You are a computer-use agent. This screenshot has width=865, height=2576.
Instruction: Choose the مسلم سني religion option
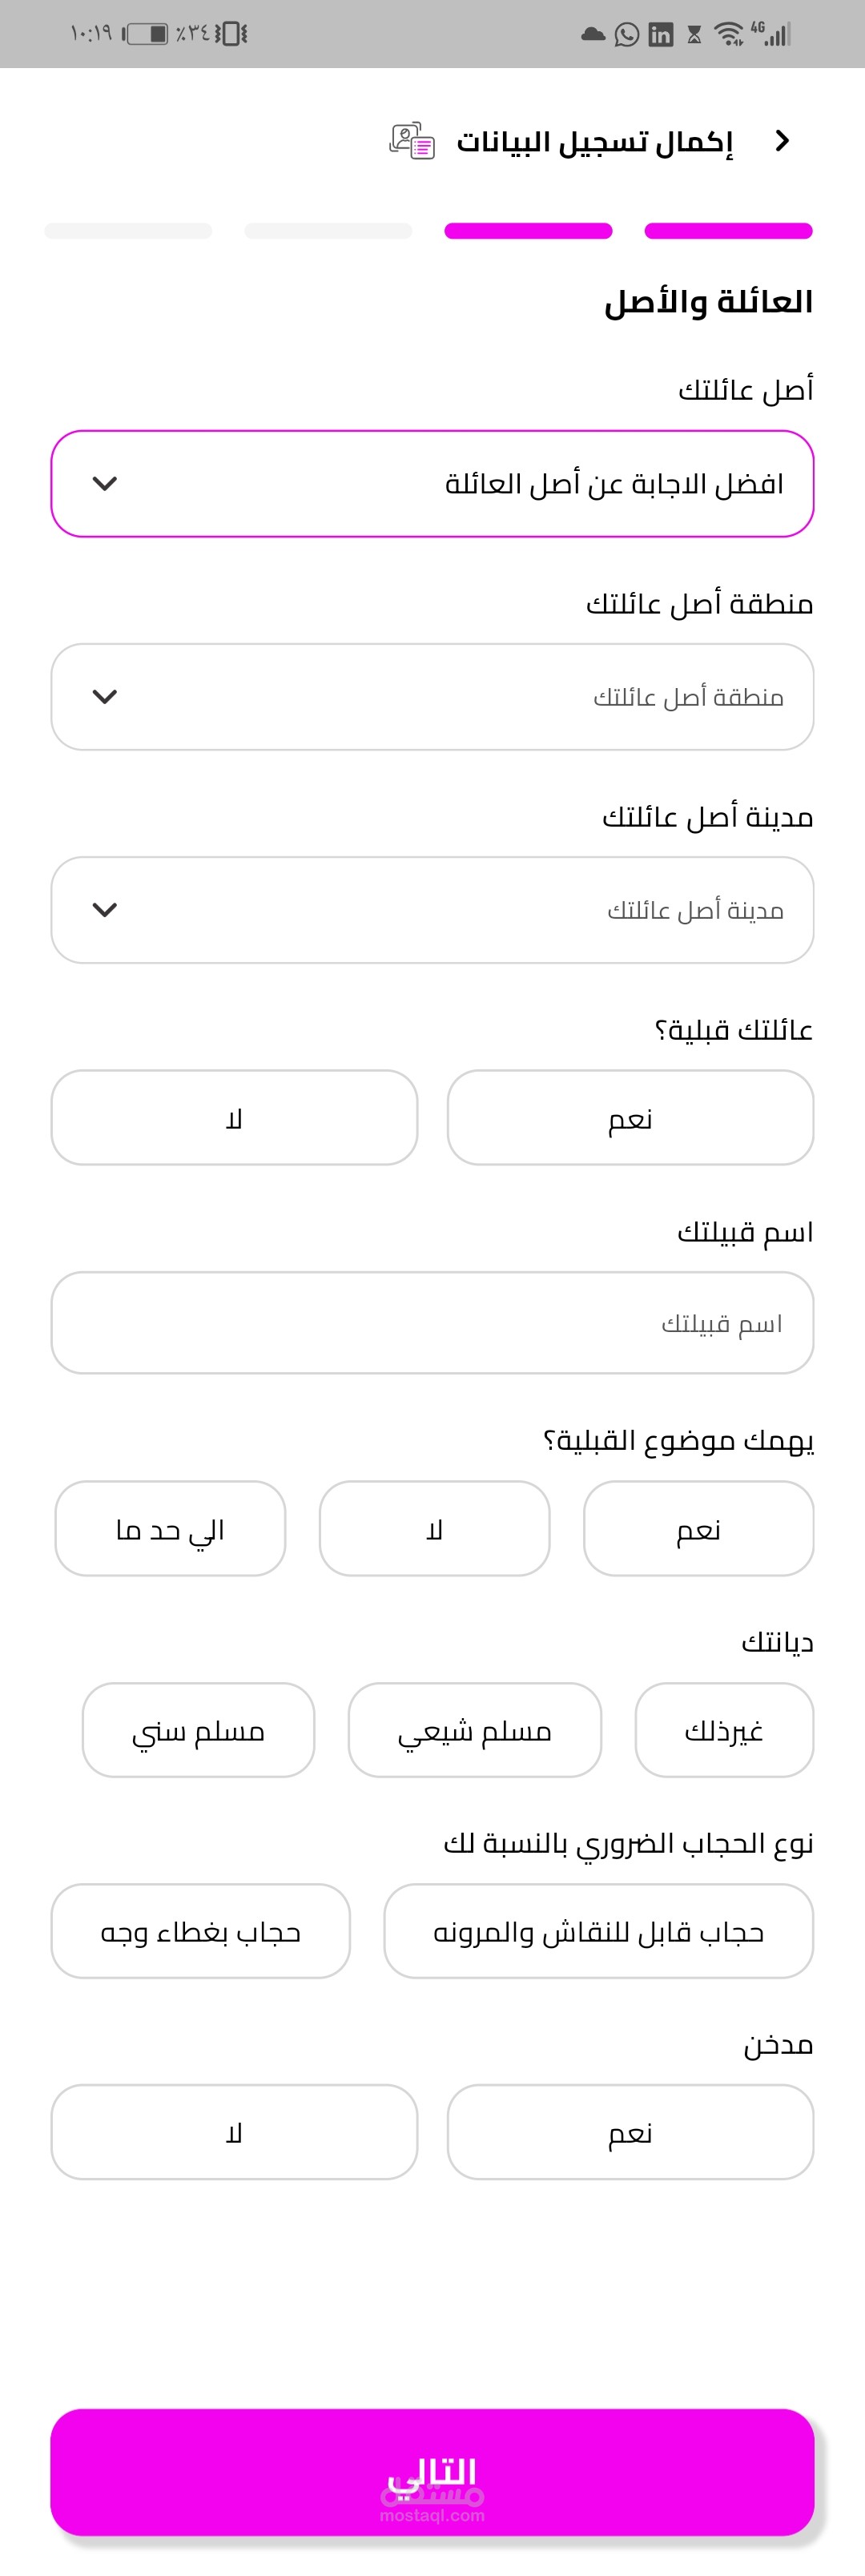coord(198,1730)
